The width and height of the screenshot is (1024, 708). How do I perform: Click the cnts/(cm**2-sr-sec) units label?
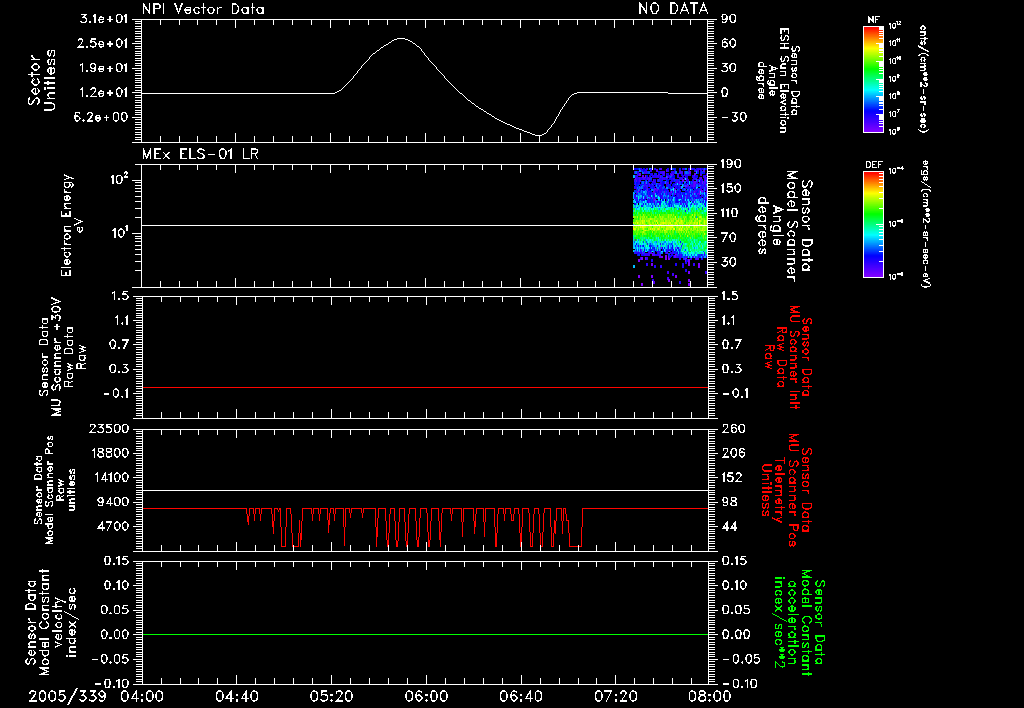coord(922,78)
